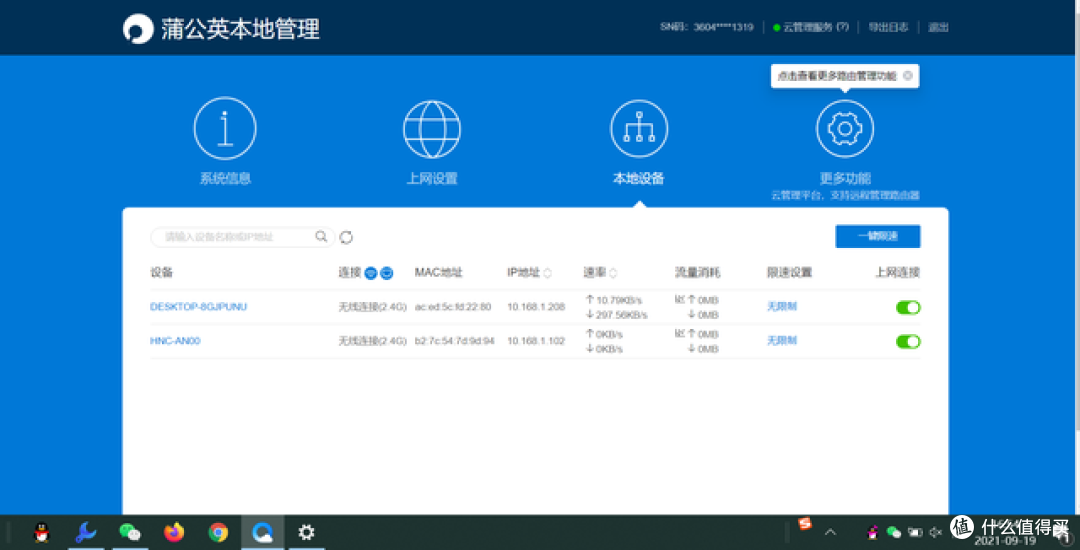Click the MAC地址 column header
Screen dimensions: 1080x550
[439, 273]
